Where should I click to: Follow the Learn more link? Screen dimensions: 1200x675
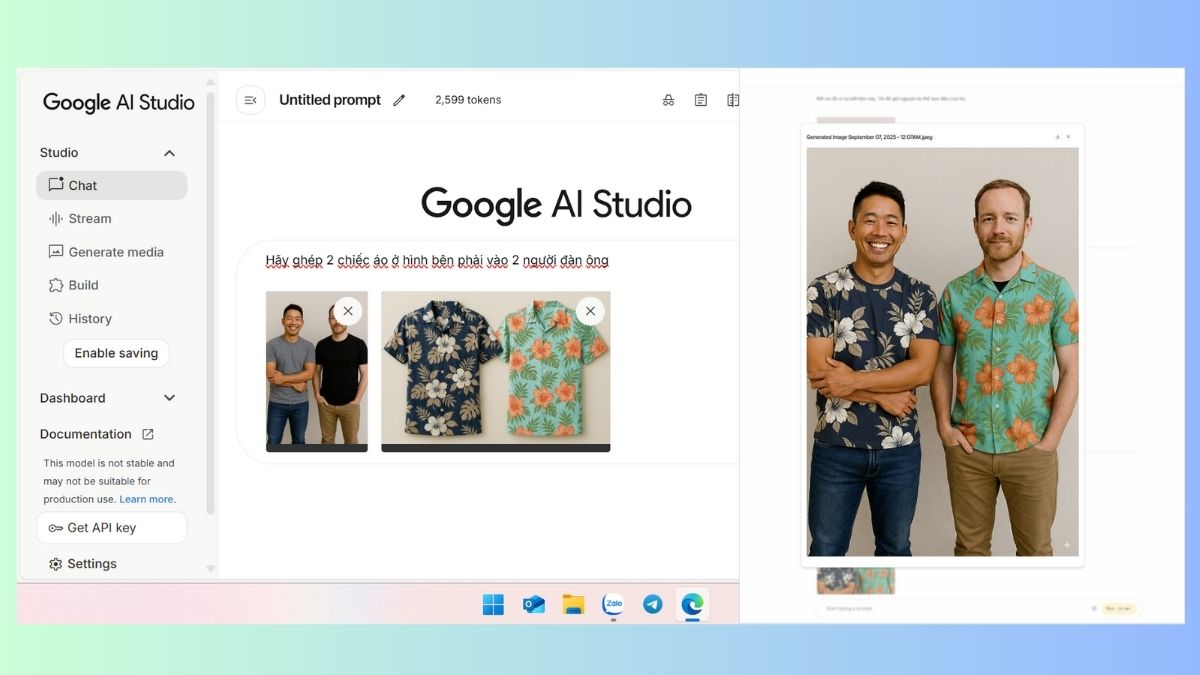click(147, 499)
